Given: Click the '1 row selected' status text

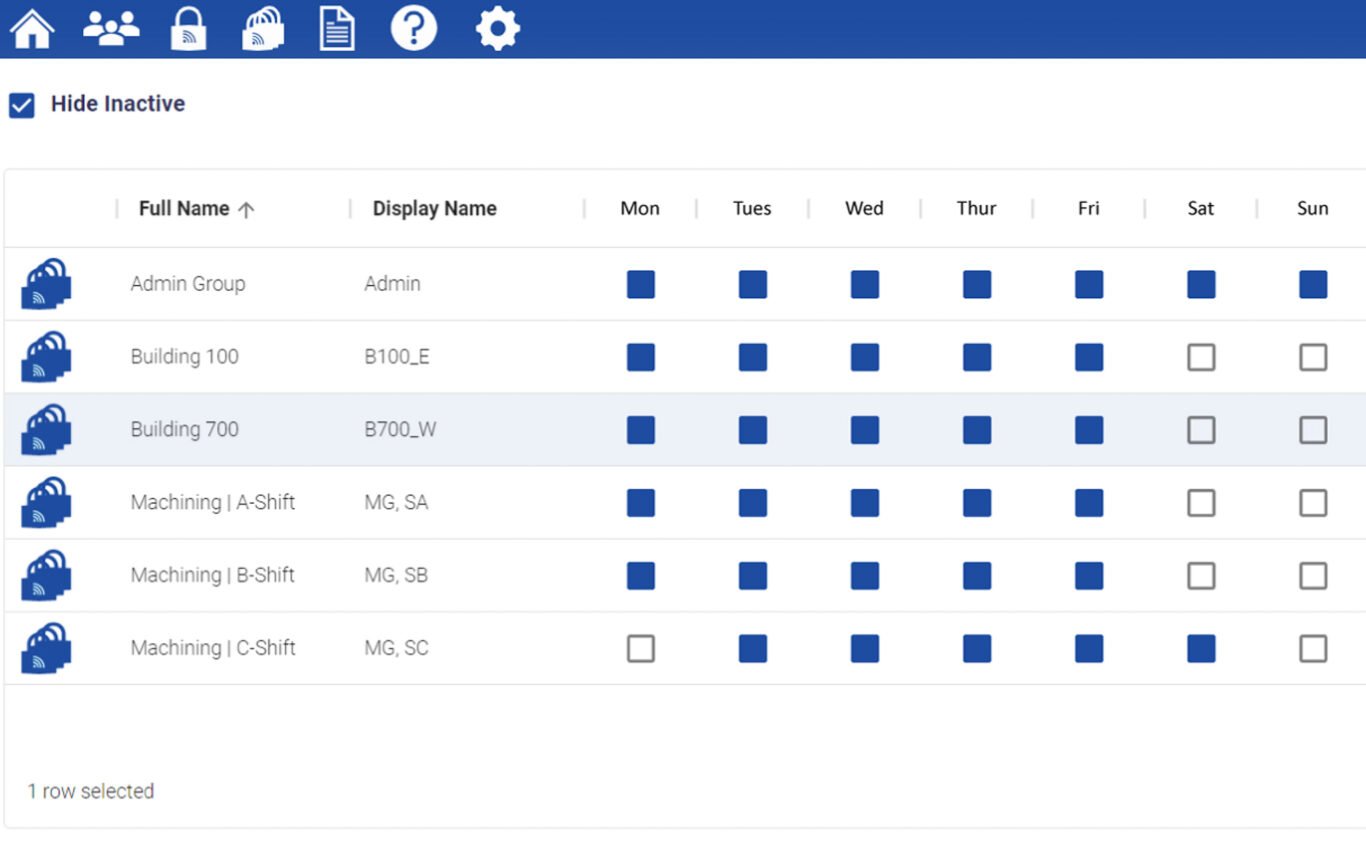Looking at the screenshot, I should coord(91,792).
